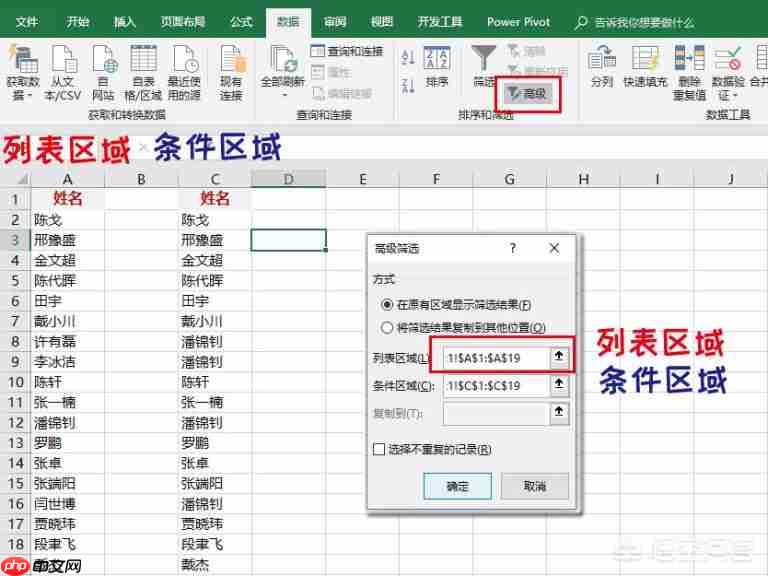Image resolution: width=768 pixels, height=576 pixels.
Task: Switch to 公式 tab
Action: click(241, 22)
